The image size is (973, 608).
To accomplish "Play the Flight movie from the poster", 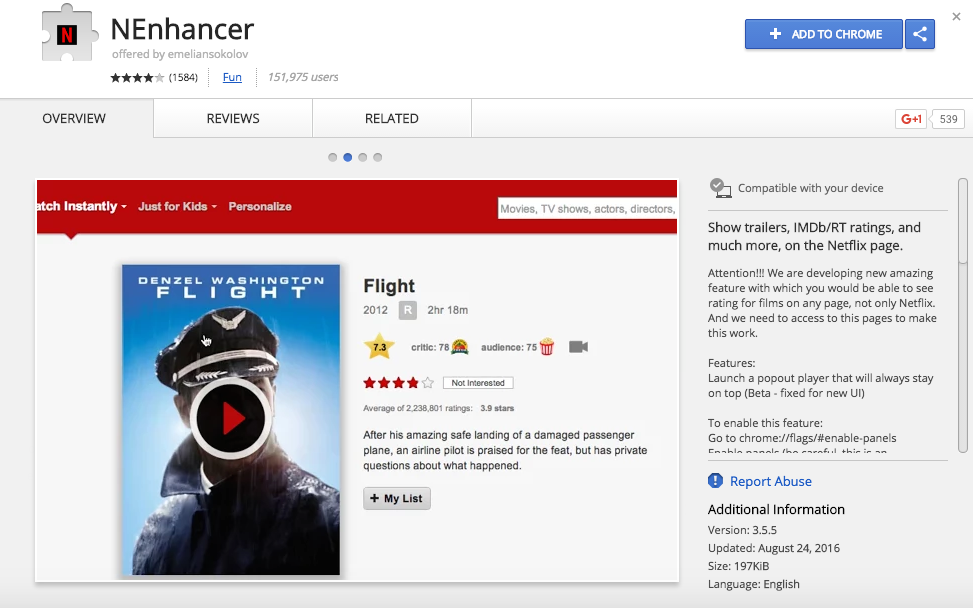I will tap(230, 418).
